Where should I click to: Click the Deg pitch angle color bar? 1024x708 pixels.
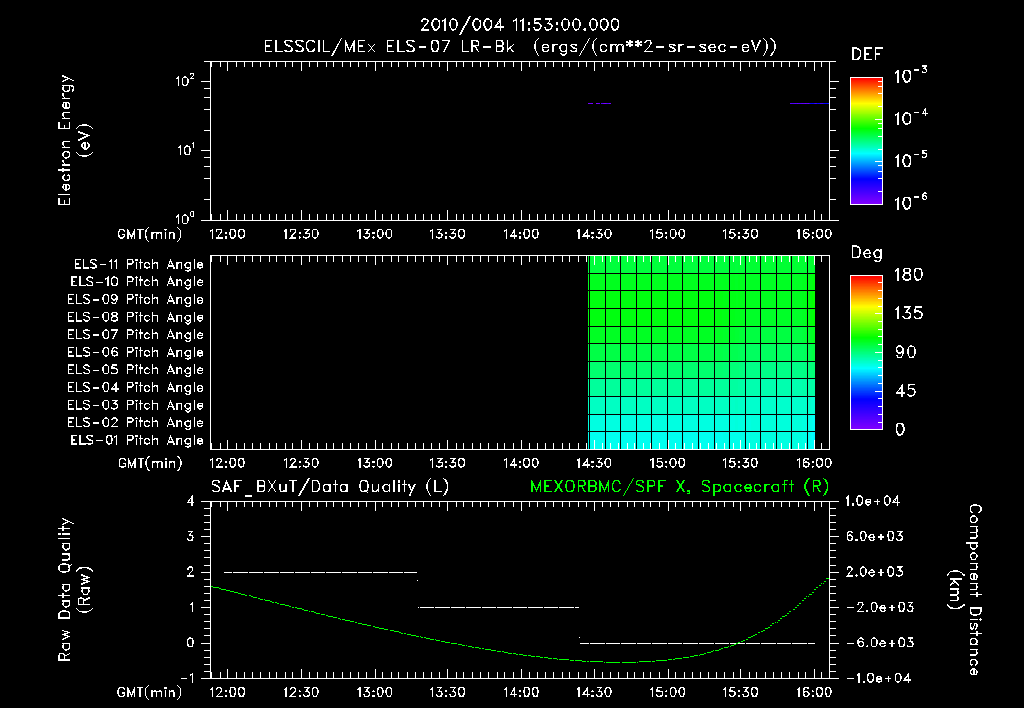coord(867,353)
